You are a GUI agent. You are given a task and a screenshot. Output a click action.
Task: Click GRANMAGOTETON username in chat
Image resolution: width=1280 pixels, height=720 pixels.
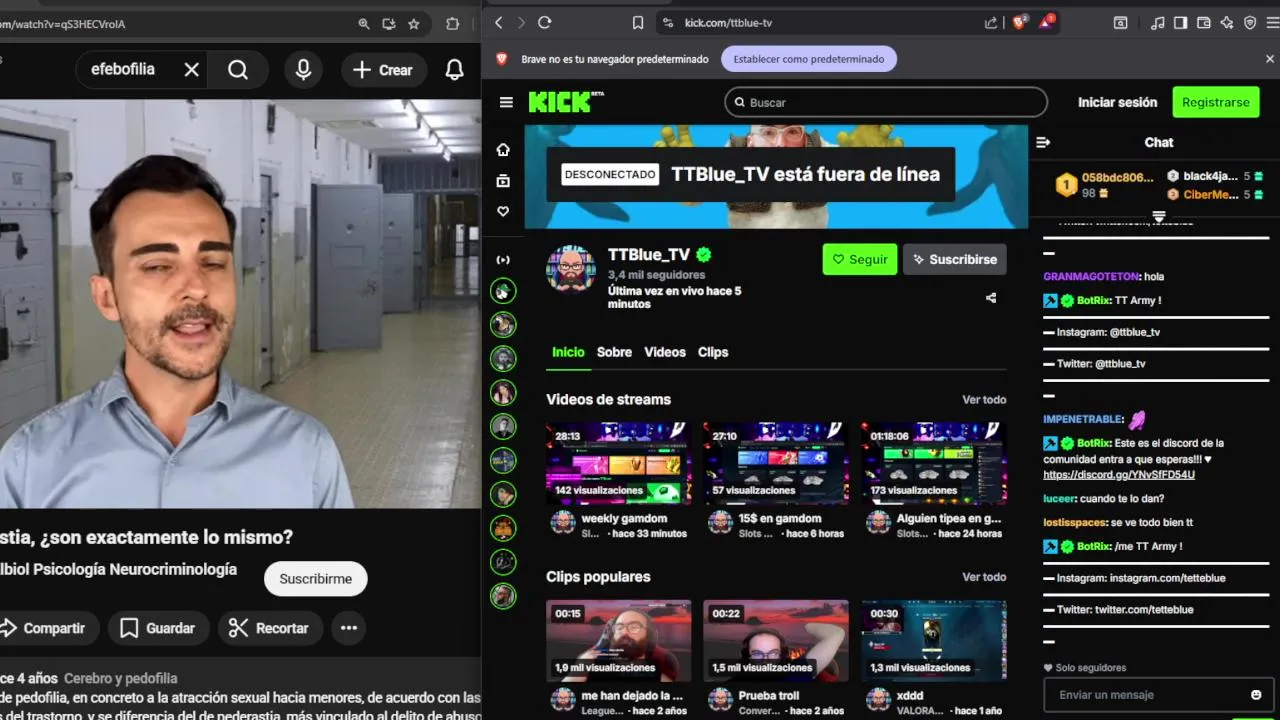[1091, 276]
